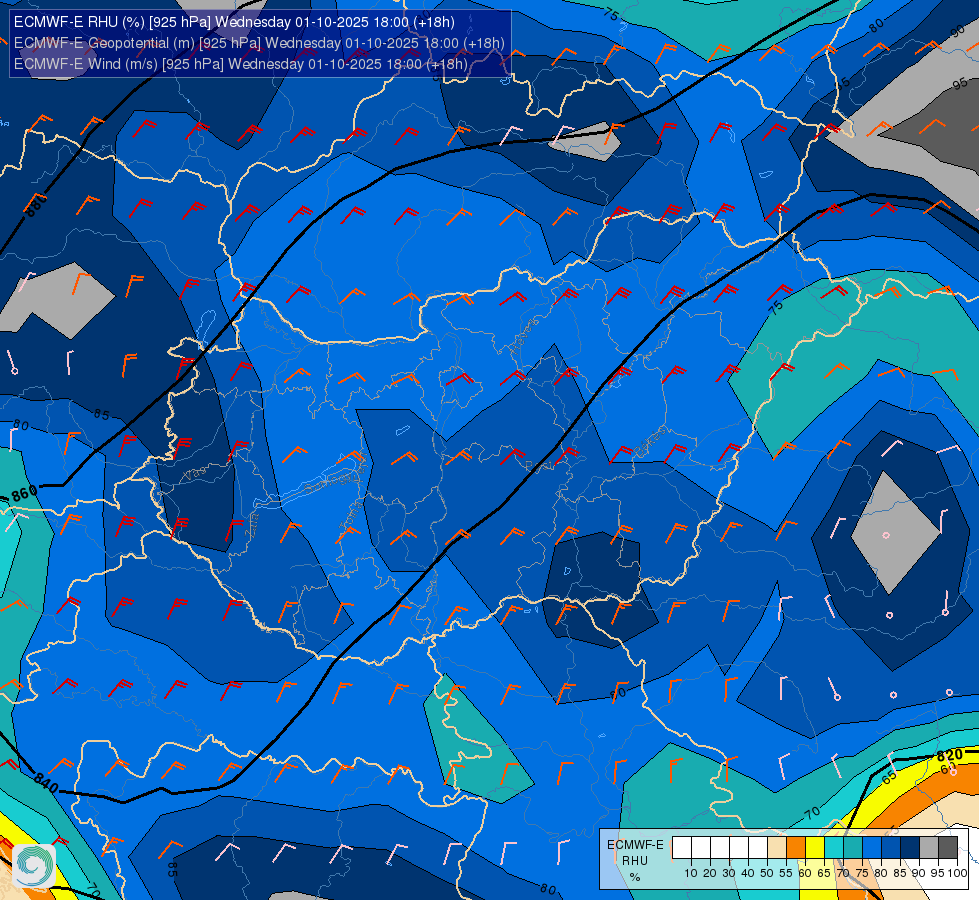The height and width of the screenshot is (900, 979).
Task: Click the 'ECMWF-E Geopotential (m)' title line
Action: [x=259, y=43]
